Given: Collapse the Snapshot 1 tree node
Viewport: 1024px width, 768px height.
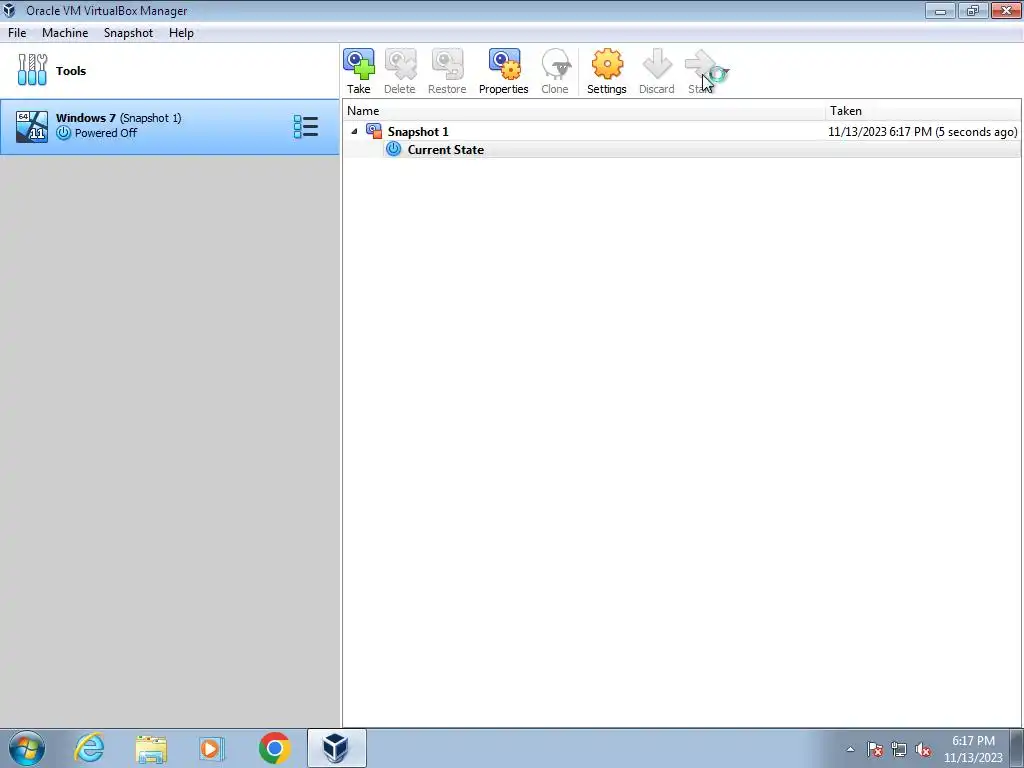Looking at the screenshot, I should point(355,131).
